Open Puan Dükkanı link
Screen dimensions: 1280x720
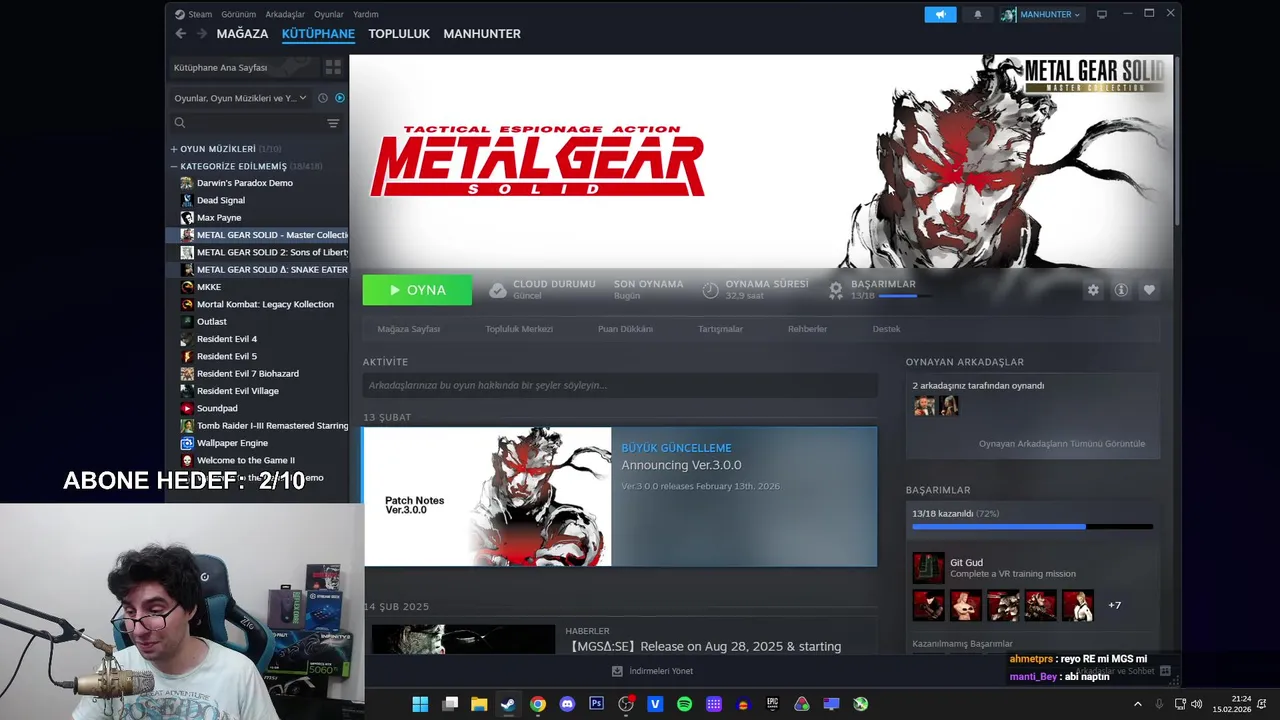click(x=625, y=329)
